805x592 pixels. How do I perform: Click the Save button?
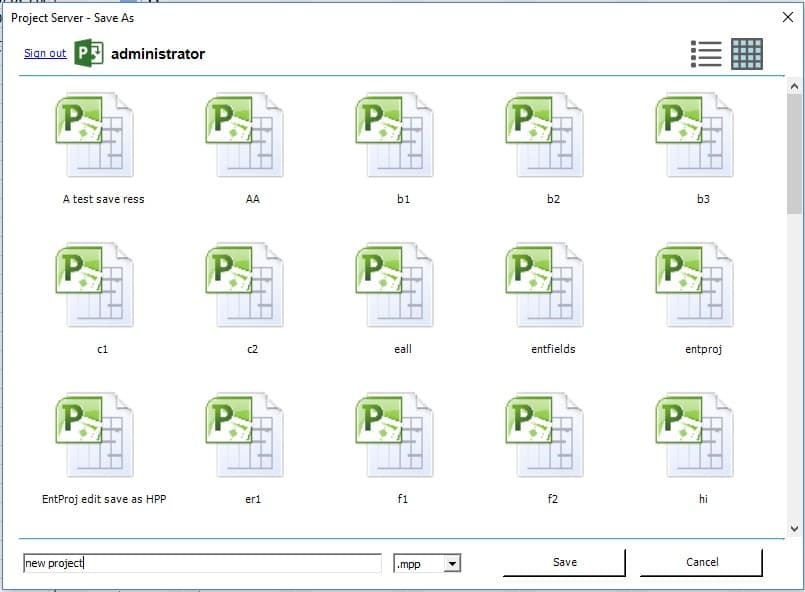tap(563, 562)
